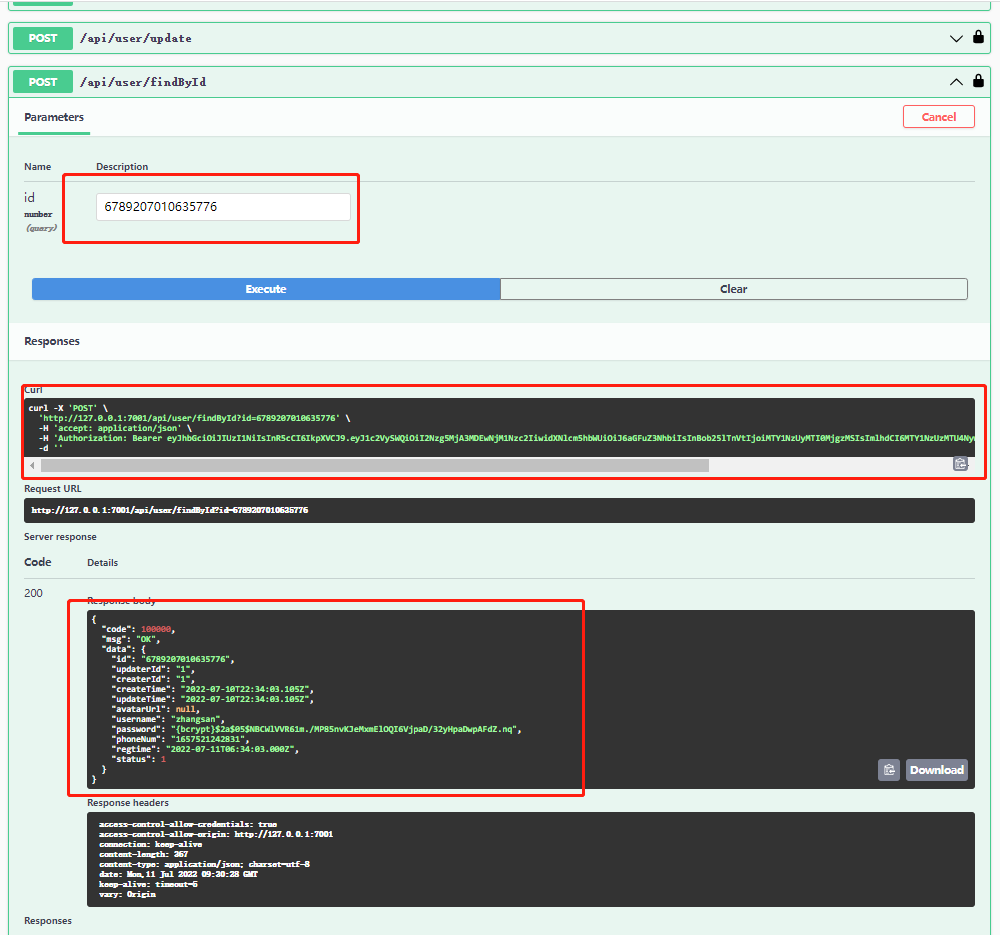Click the content-type response header line
This screenshot has width=1000, height=935.
(x=205, y=864)
